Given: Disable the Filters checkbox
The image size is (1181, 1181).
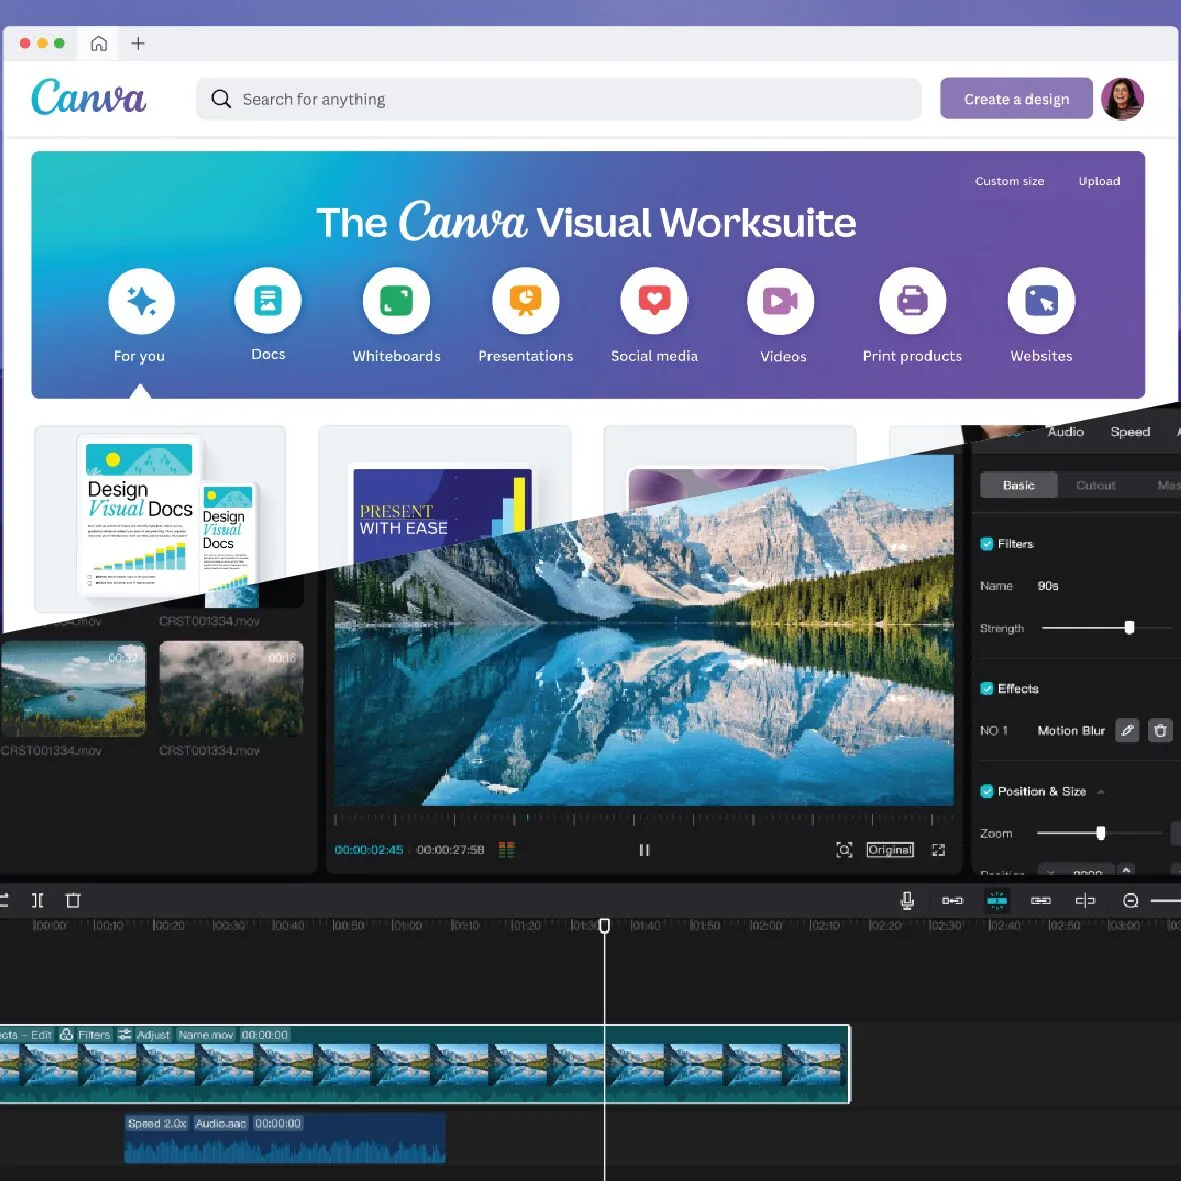Looking at the screenshot, I should tap(985, 544).
